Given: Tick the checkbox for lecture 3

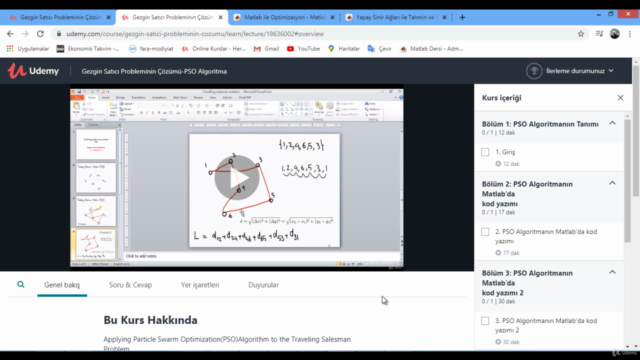Looking at the screenshot, I should (x=485, y=321).
